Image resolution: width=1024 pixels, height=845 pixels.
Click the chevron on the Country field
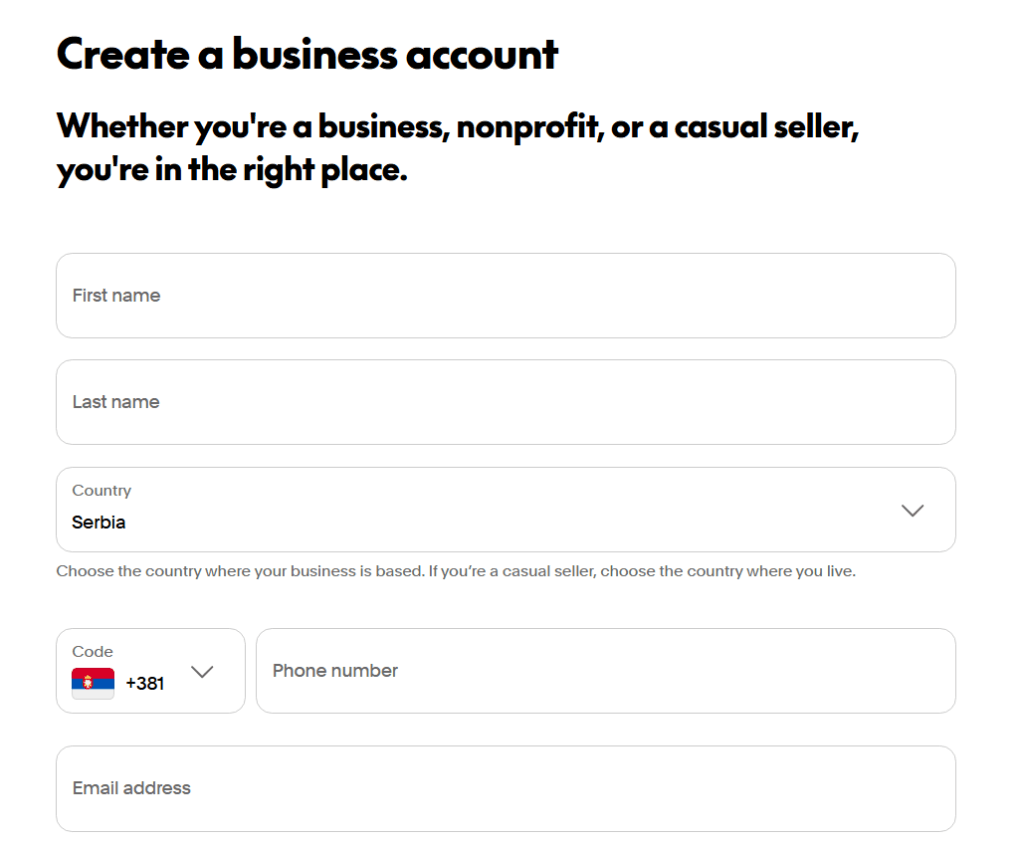[911, 510]
